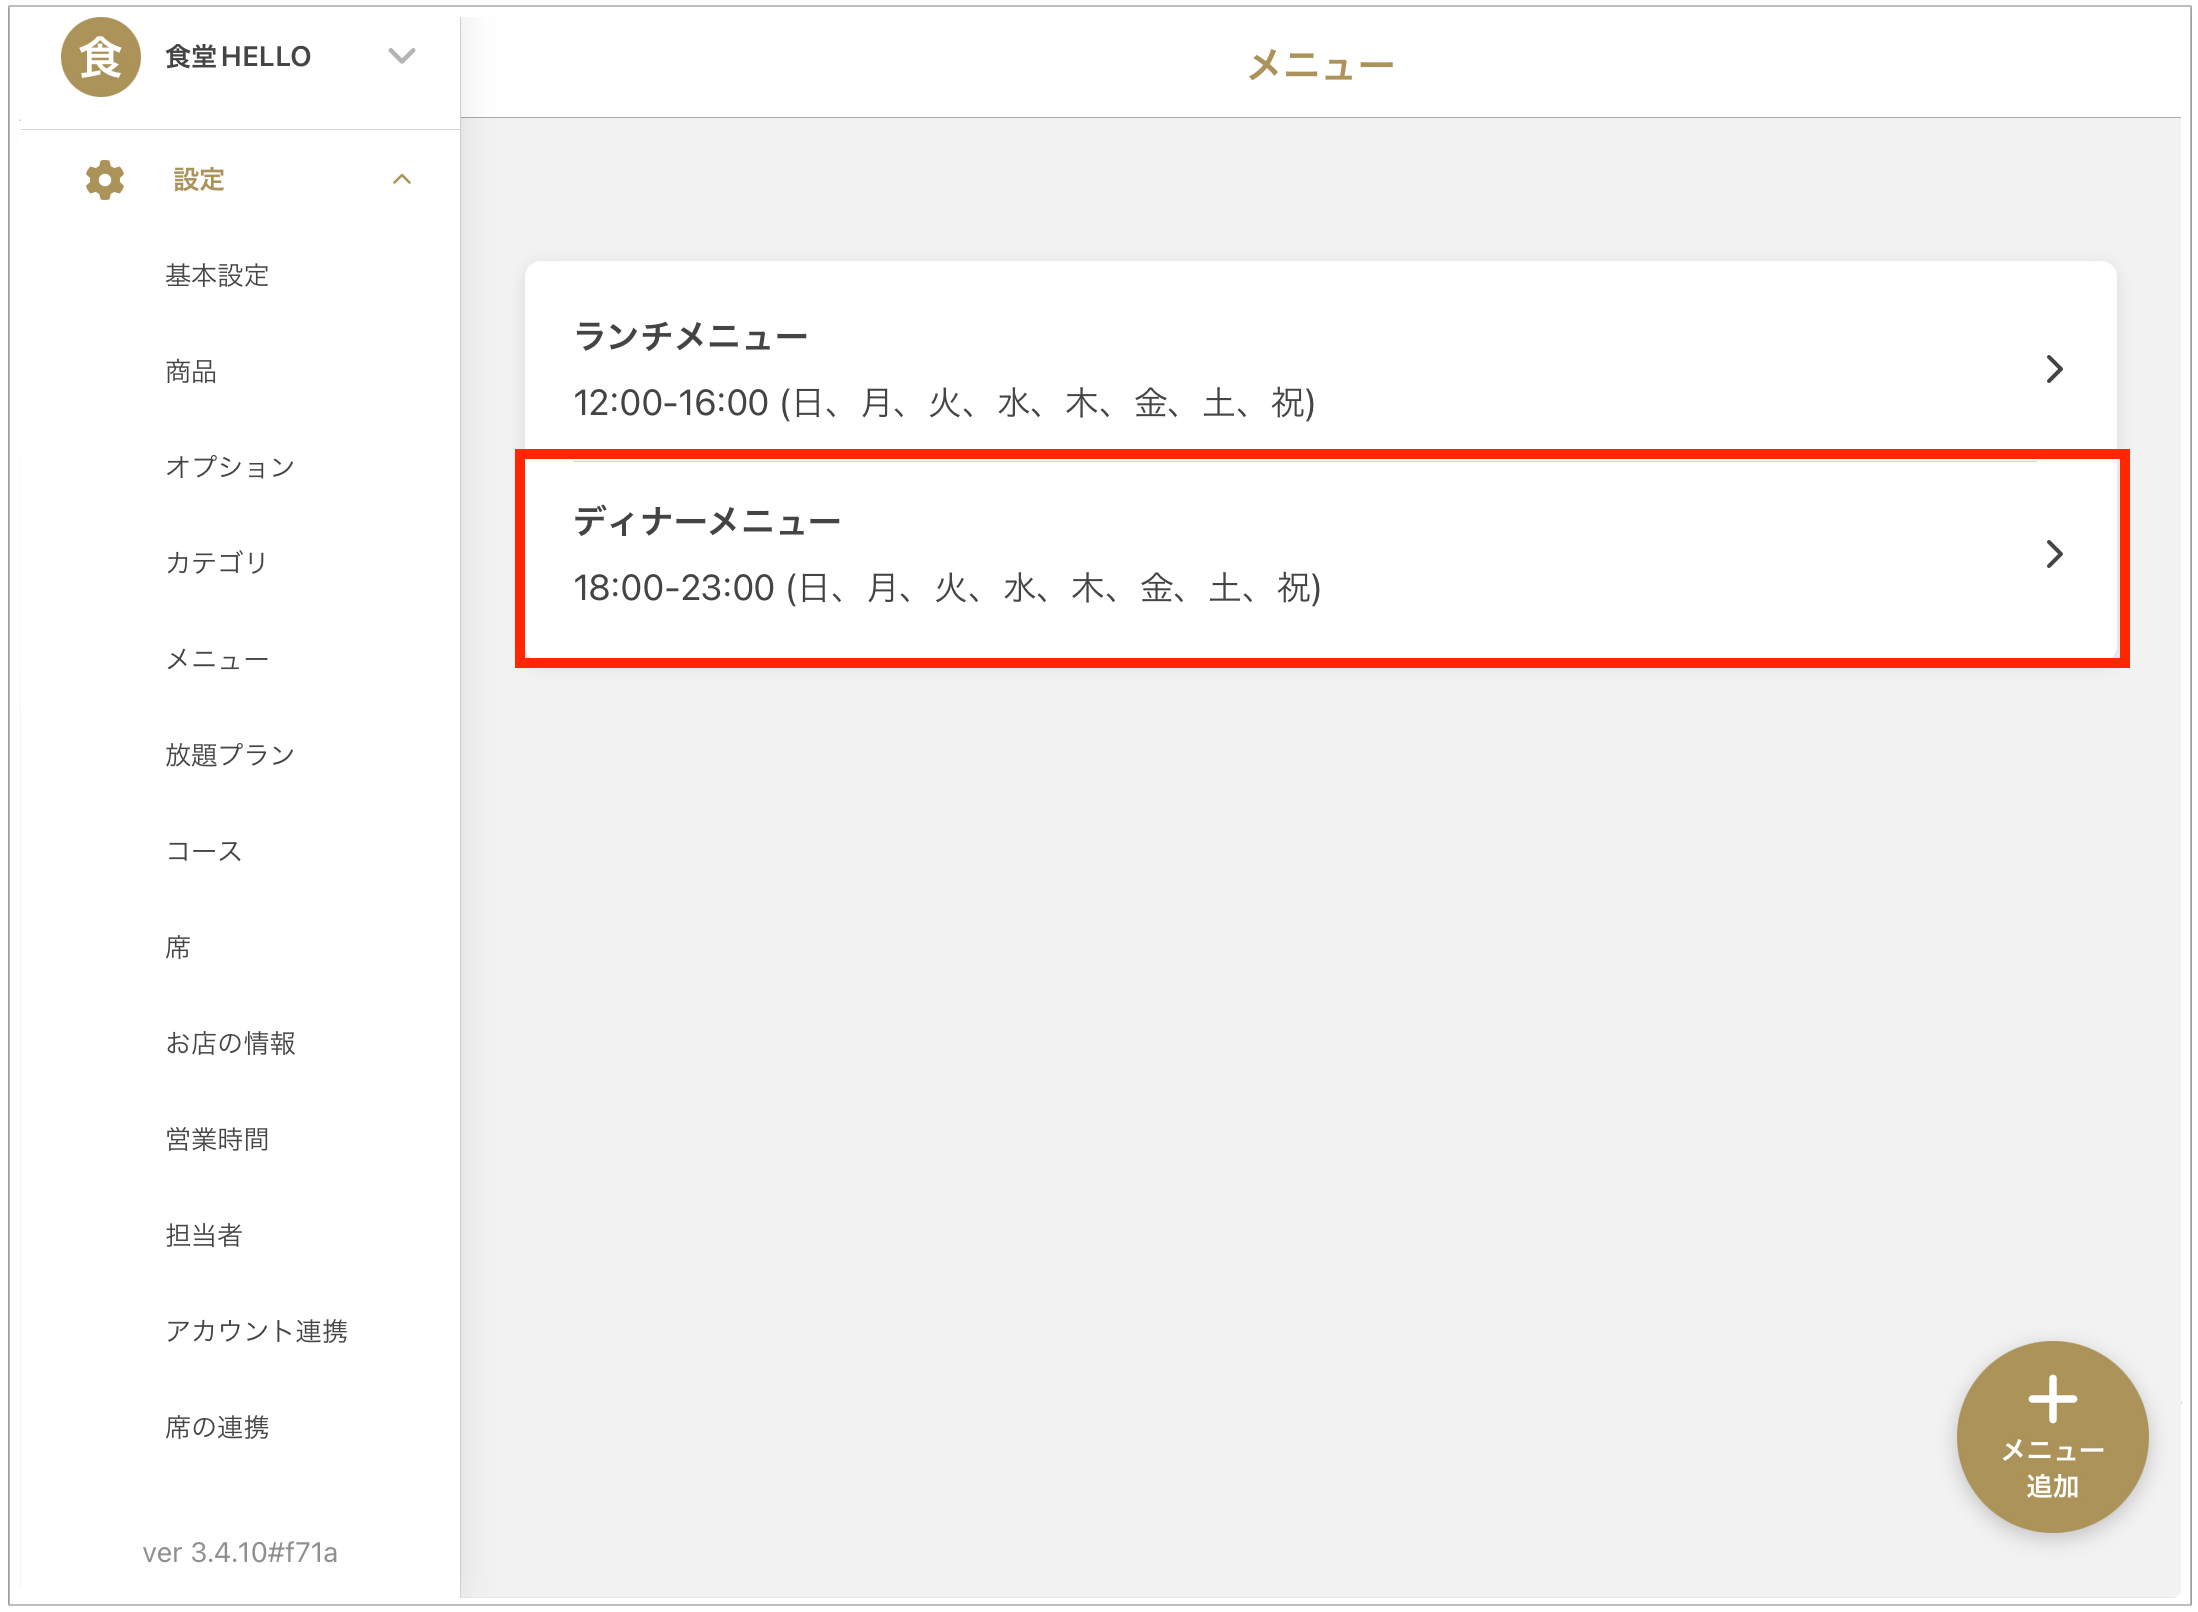Go to オプション settings
2198x1612 pixels.
[x=230, y=467]
